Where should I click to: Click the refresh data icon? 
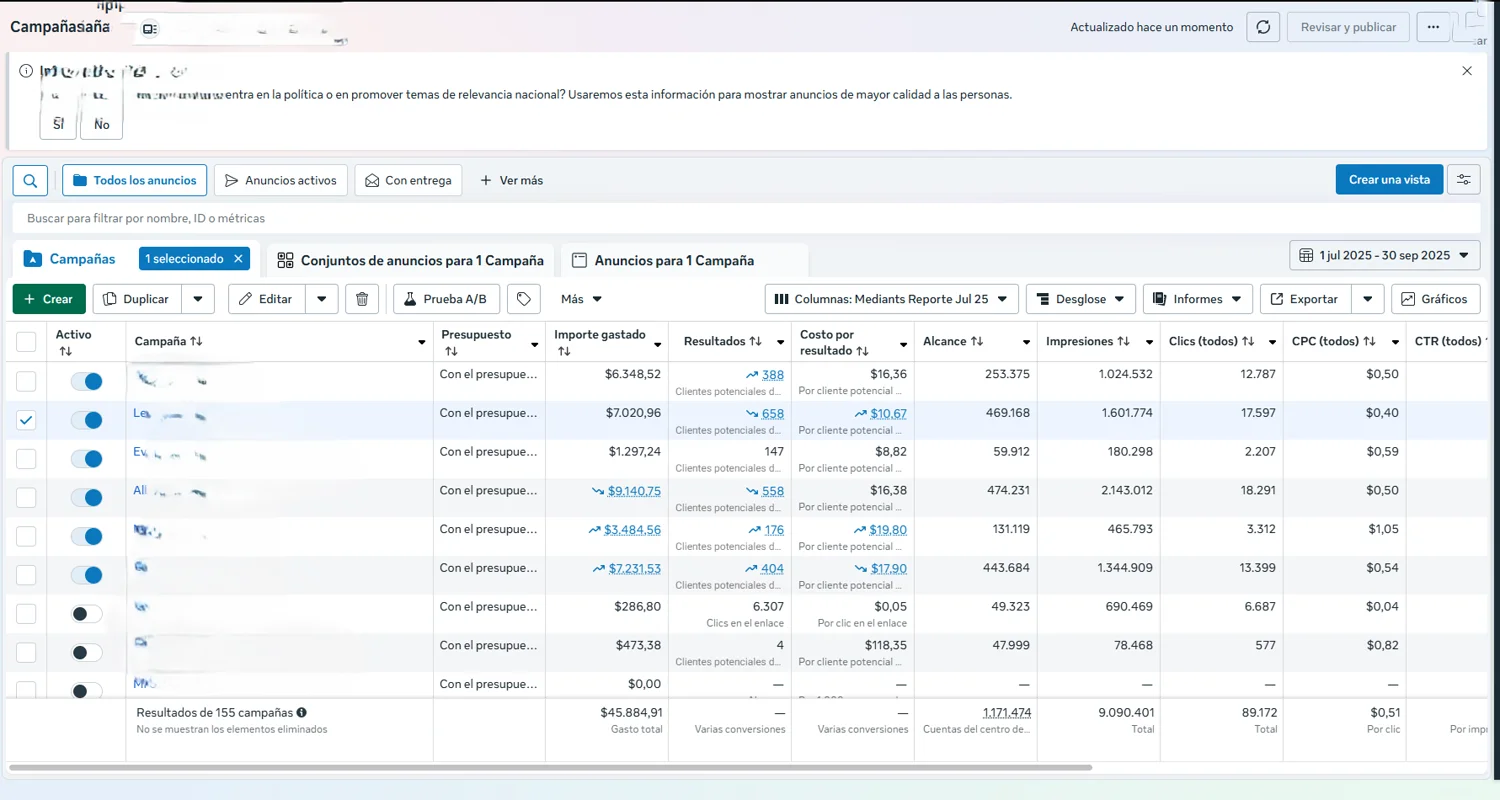coord(1263,27)
